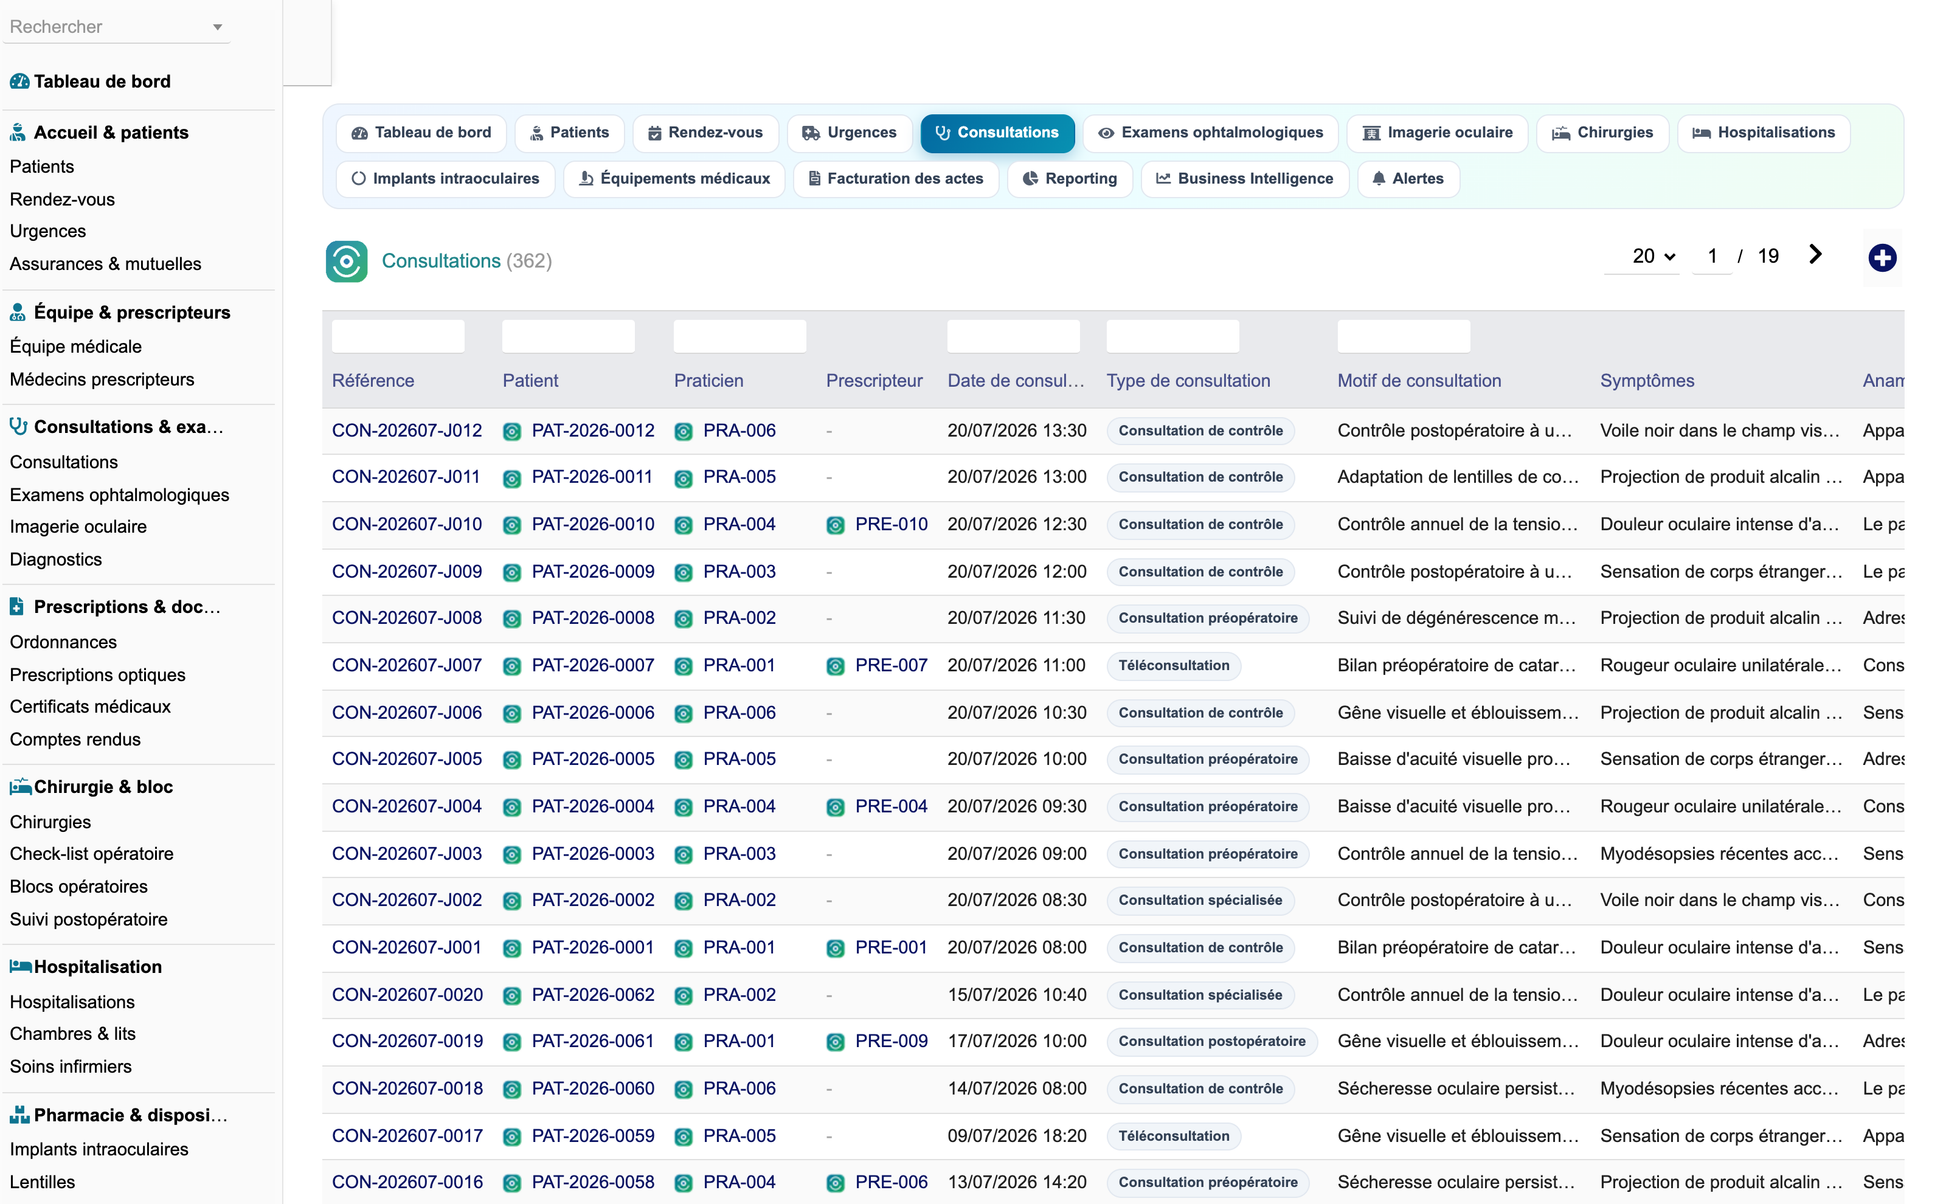This screenshot has height=1204, width=1946.
Task: Open Chambres & lits in sidebar
Action: pyautogui.click(x=72, y=1034)
